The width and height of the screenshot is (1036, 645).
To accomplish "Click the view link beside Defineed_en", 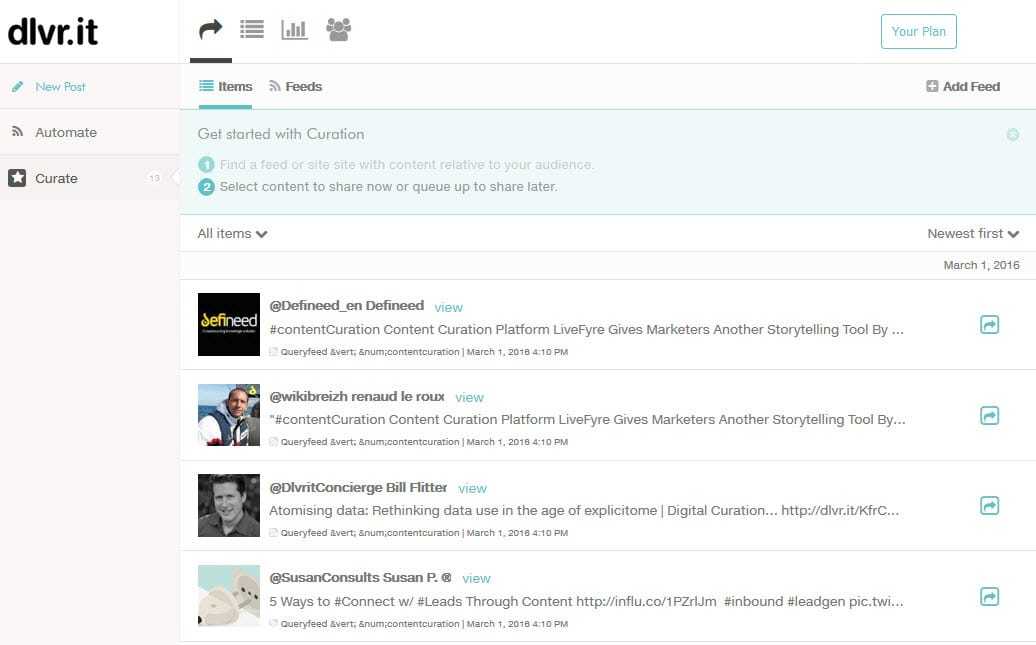I will pos(448,307).
